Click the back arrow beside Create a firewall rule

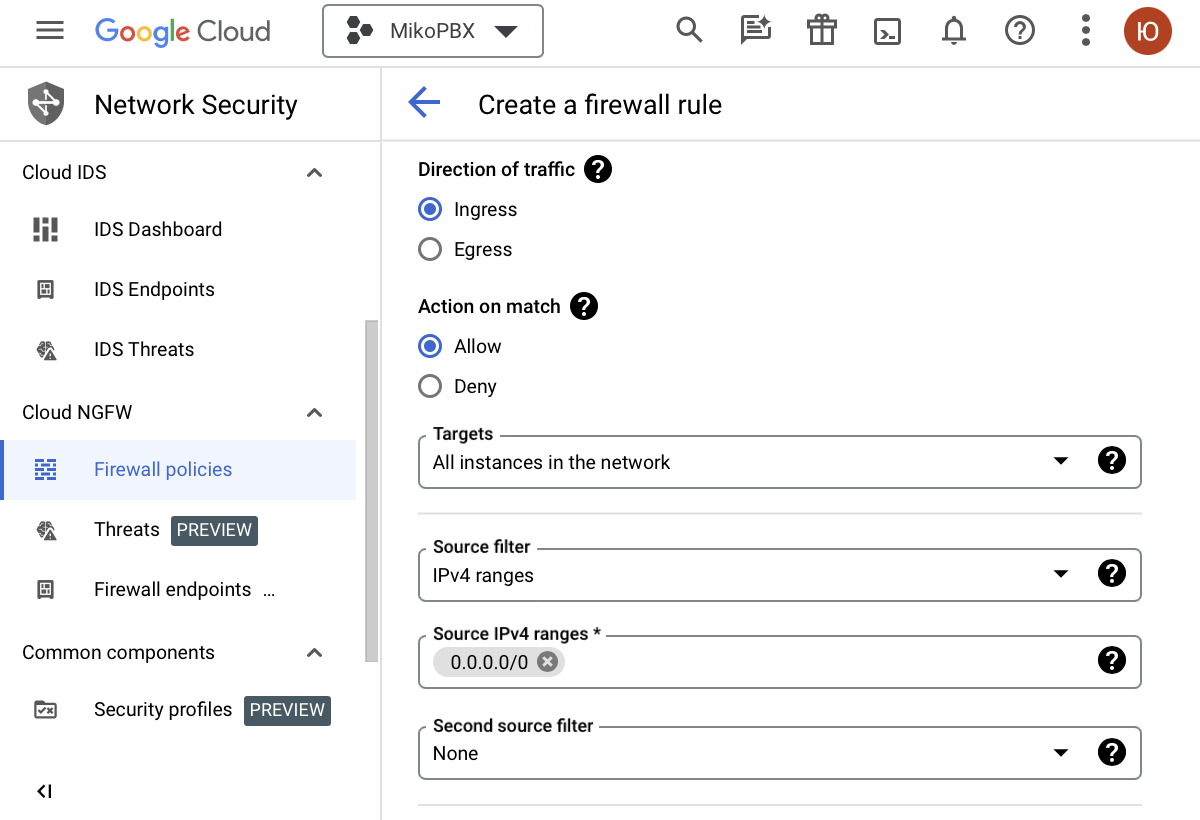(424, 103)
